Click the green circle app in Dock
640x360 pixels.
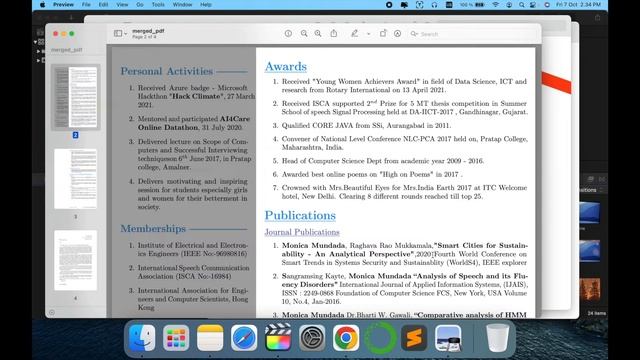point(380,338)
